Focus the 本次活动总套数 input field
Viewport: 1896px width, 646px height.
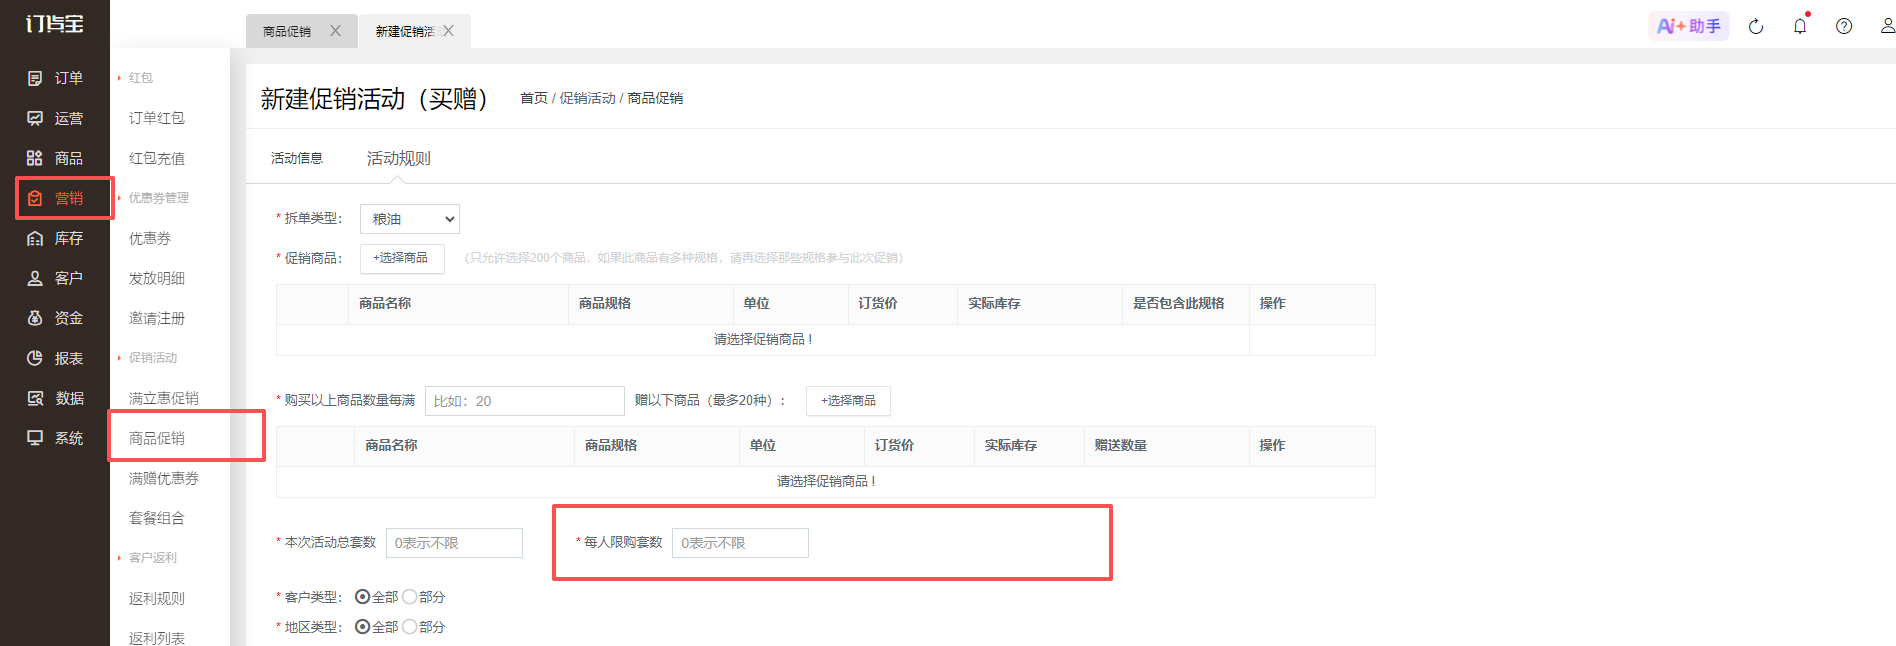454,543
